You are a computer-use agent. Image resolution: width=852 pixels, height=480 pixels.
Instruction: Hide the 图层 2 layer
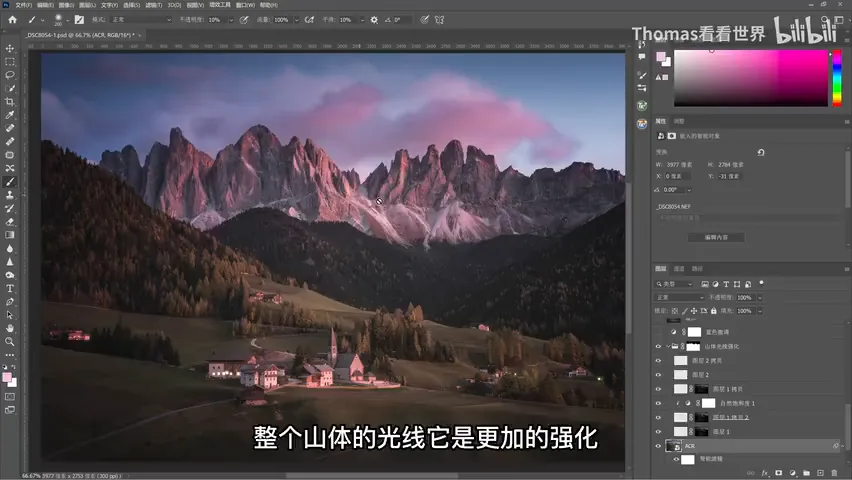tap(658, 375)
